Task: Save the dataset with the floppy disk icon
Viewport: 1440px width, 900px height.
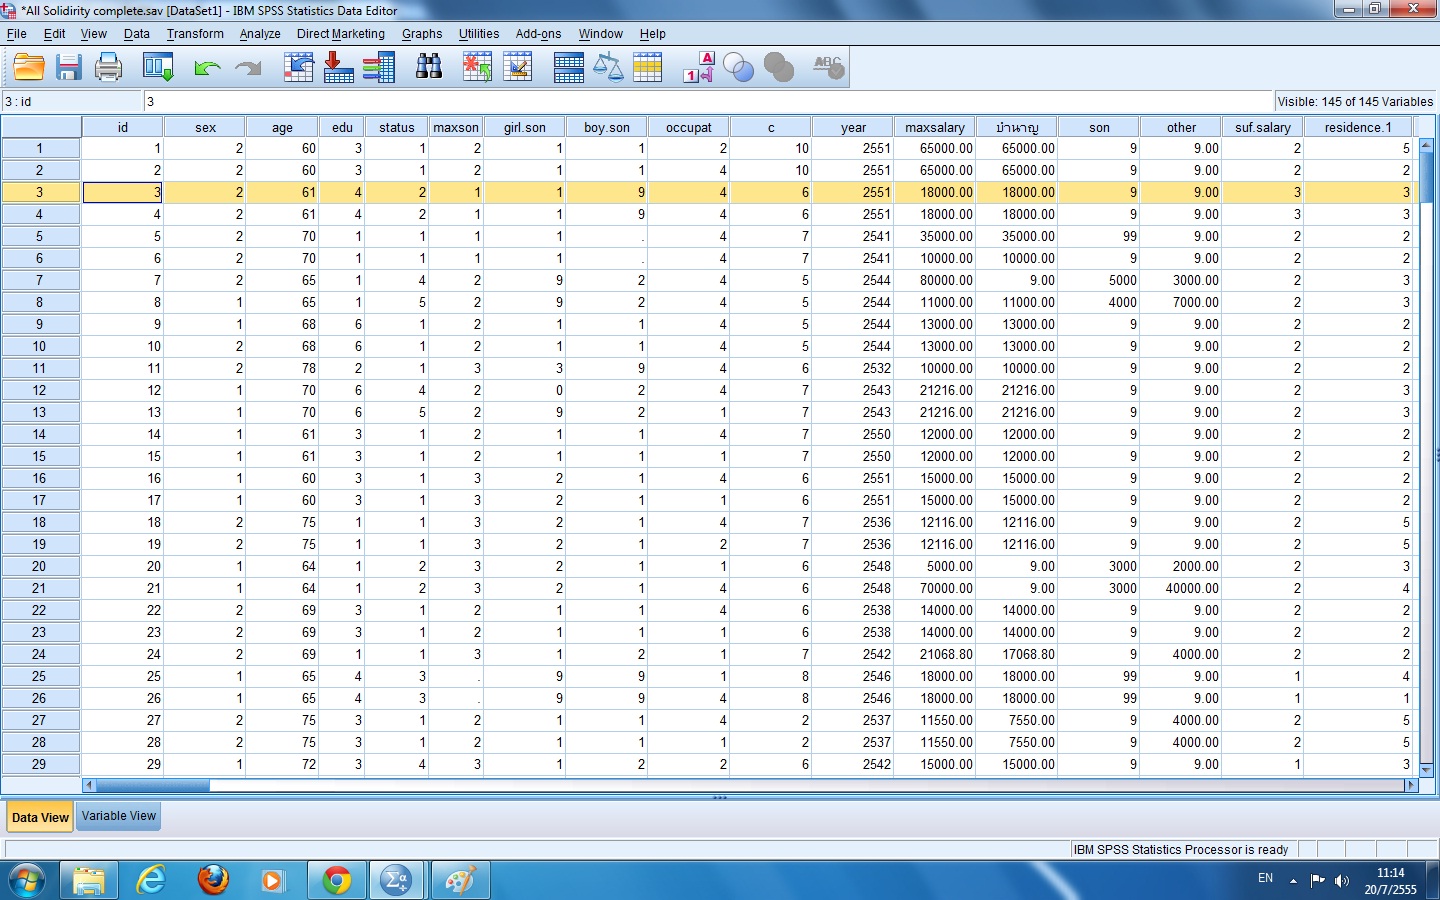Action: click(x=69, y=67)
